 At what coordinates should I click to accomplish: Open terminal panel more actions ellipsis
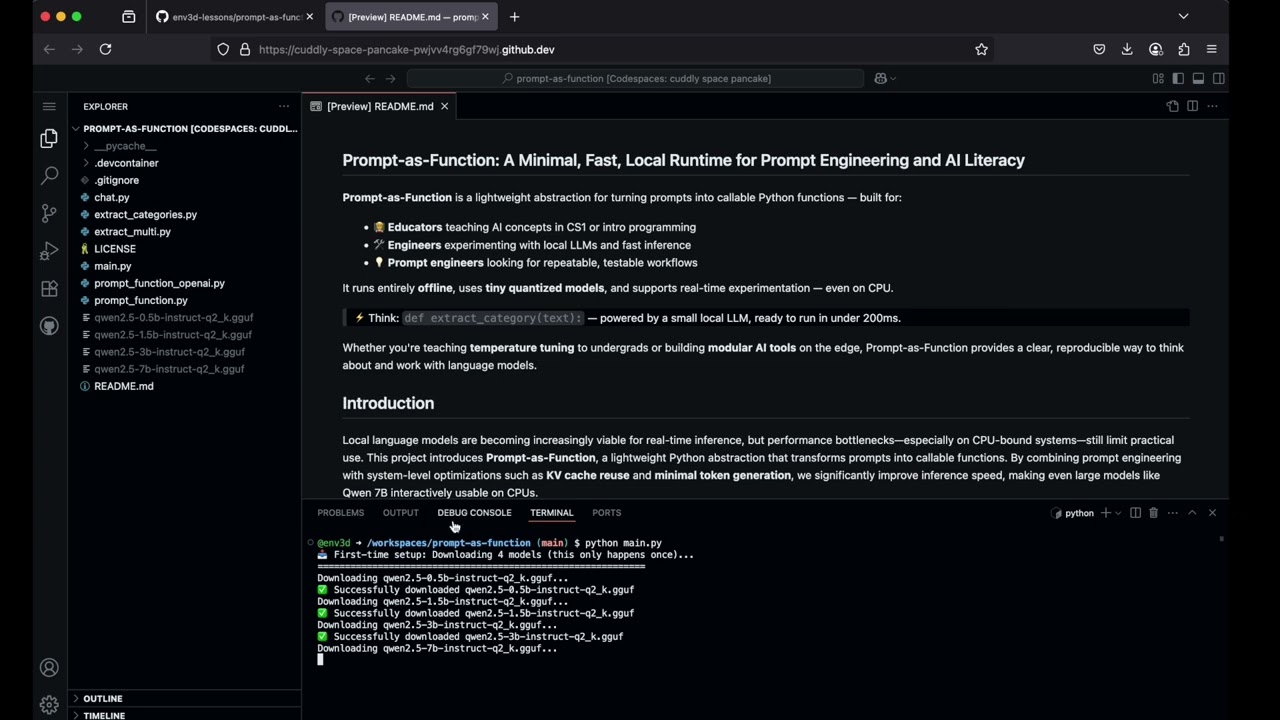(1172, 513)
